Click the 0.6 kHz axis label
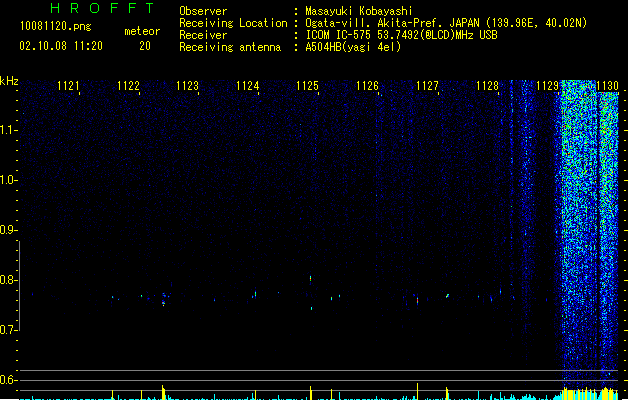The width and height of the screenshot is (629, 400). tap(8, 380)
